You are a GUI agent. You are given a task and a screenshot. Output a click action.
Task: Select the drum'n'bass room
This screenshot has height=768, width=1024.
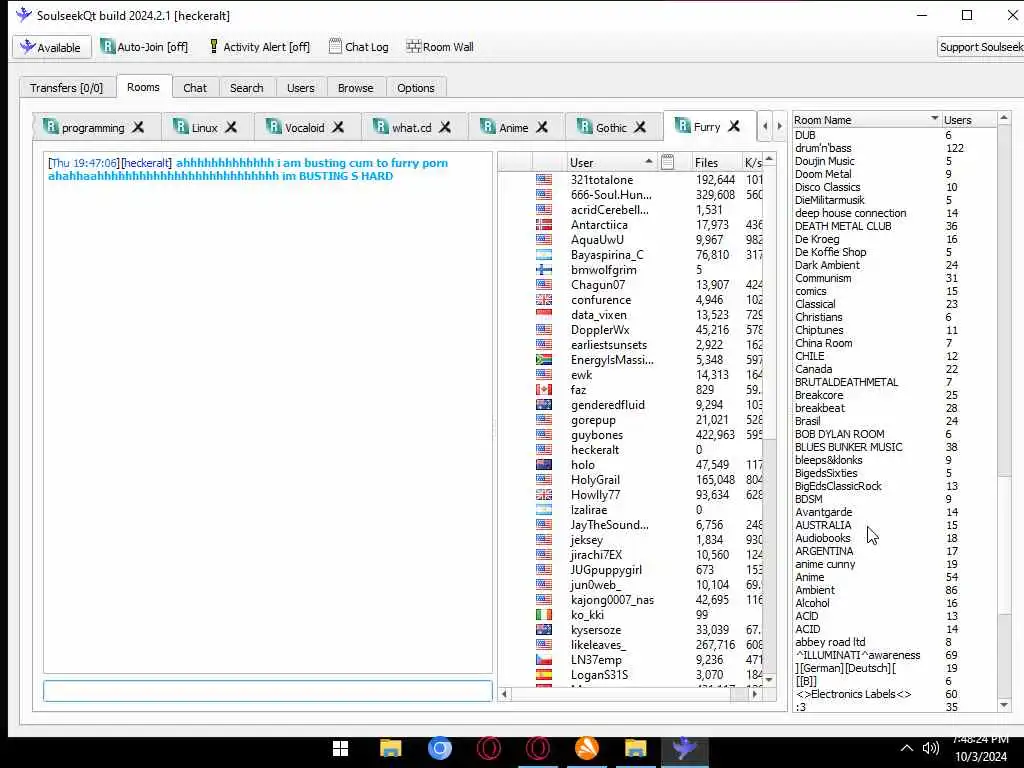click(823, 148)
